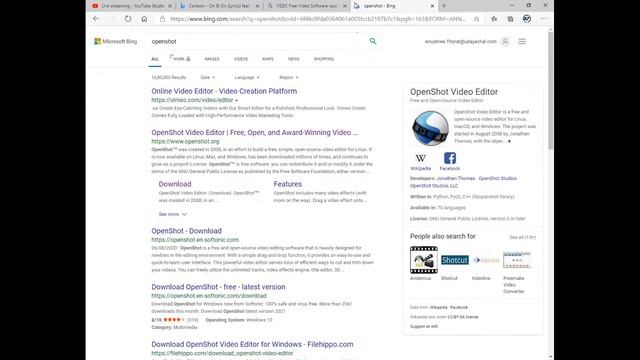Open the vimeo.com ad URL dropdown arrow
This screenshot has height=360, width=640.
pos(236,100)
